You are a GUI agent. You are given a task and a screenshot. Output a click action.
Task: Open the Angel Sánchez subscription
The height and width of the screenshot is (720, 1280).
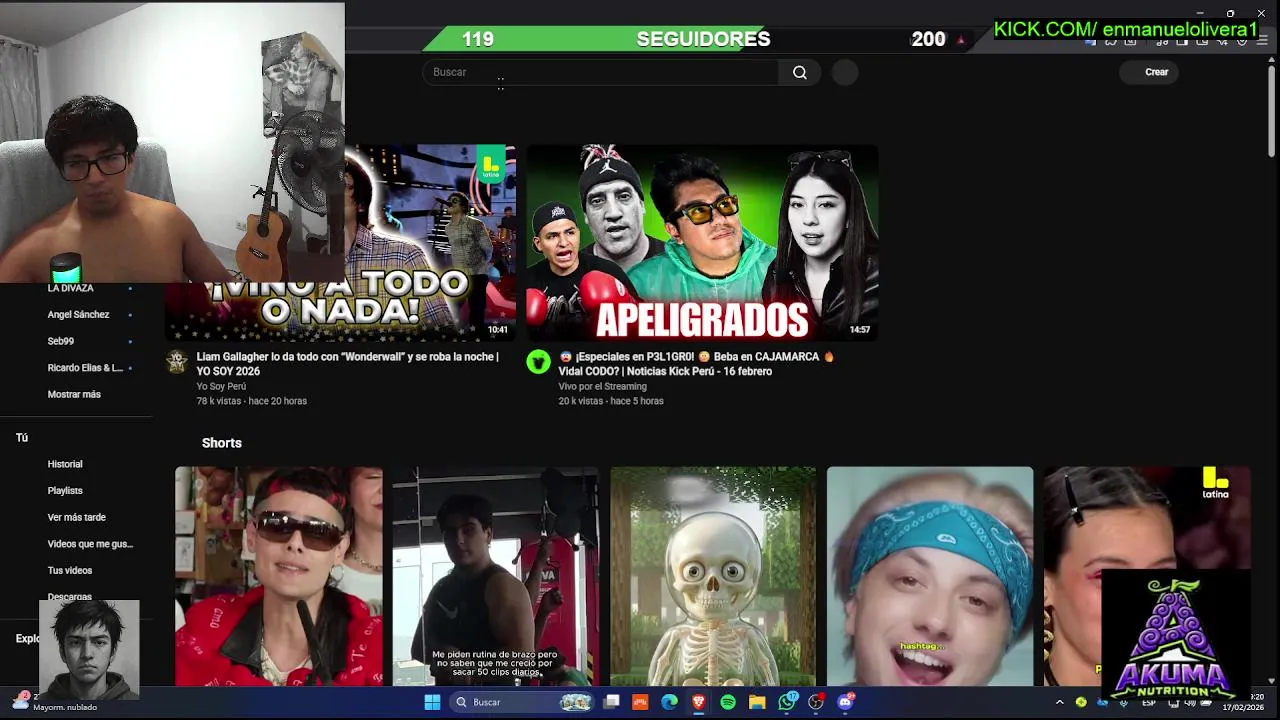(x=78, y=314)
